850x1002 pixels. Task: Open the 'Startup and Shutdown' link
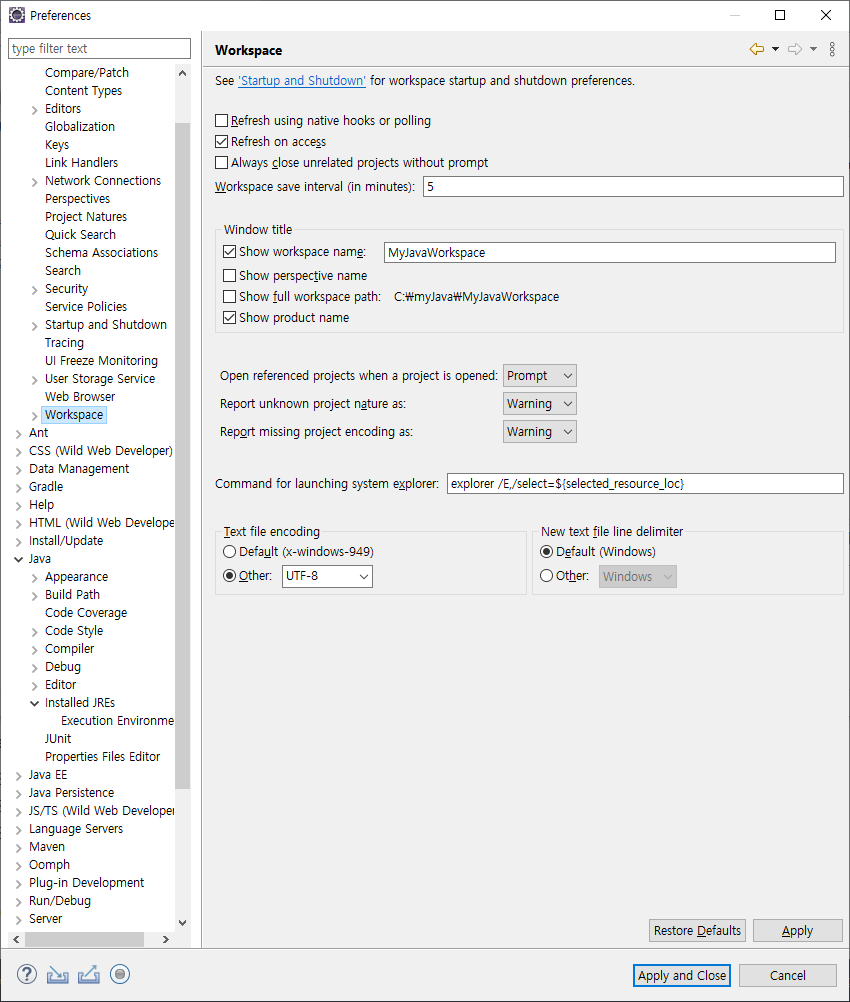tap(302, 81)
